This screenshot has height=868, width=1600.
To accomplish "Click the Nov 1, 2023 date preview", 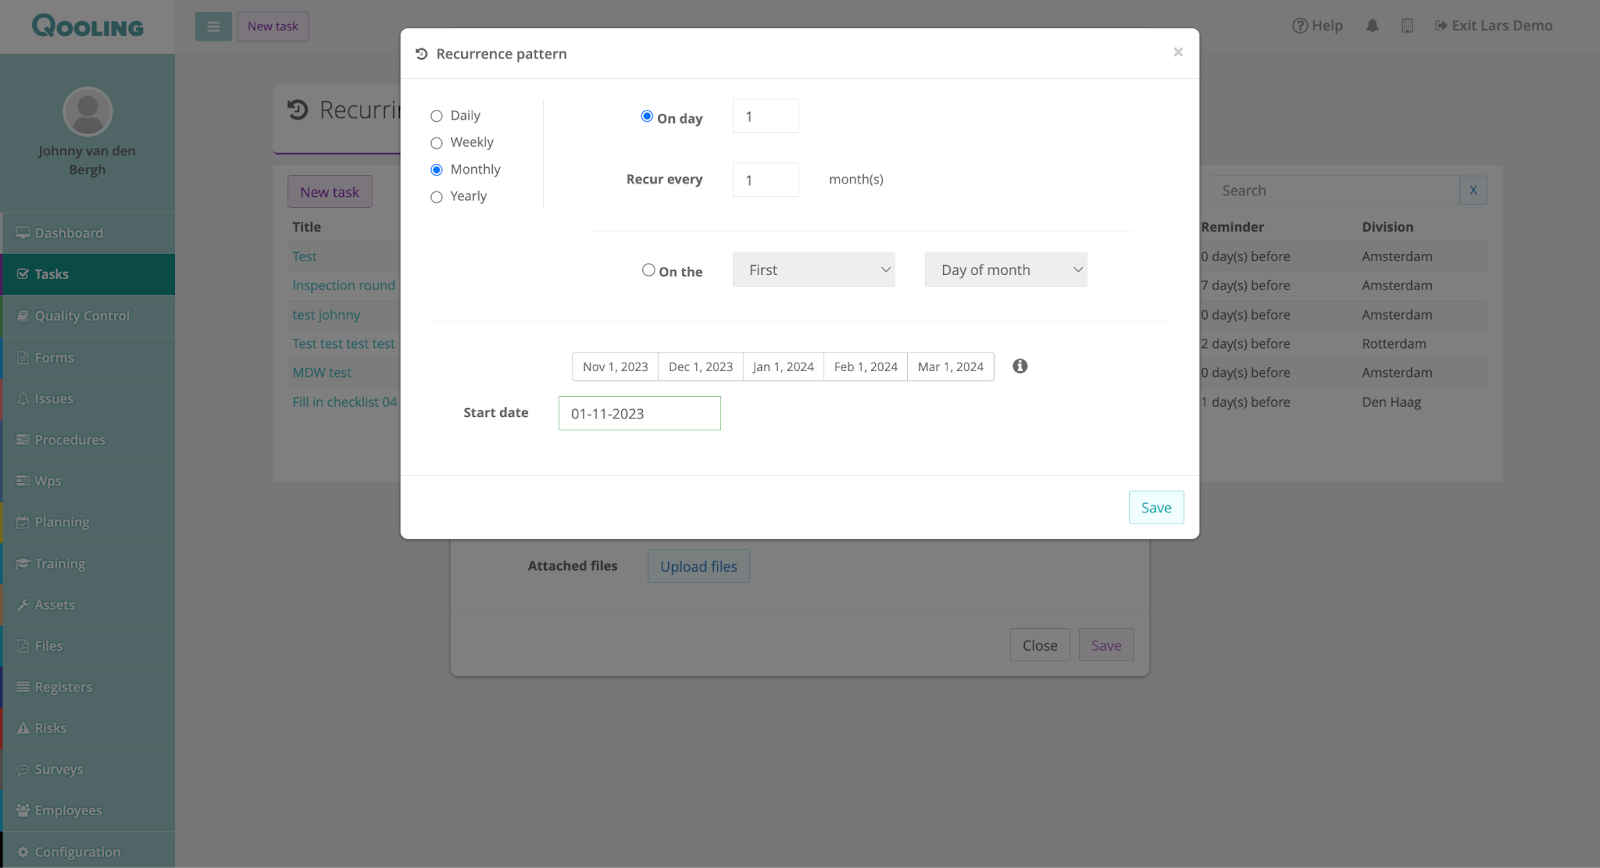I will point(615,367).
